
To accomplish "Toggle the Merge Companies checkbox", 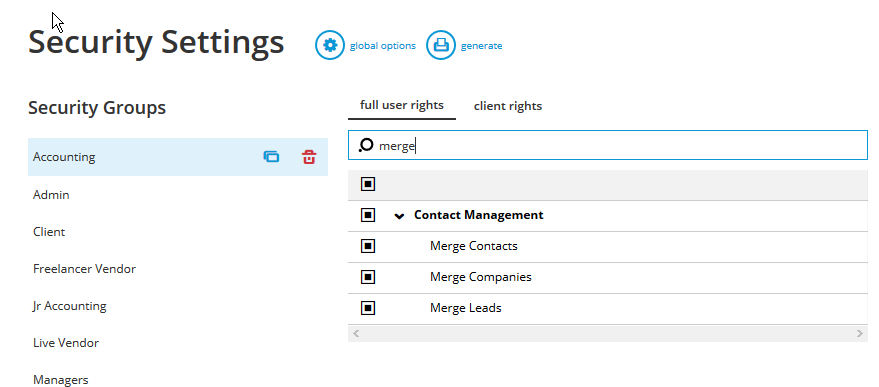I will coord(368,277).
